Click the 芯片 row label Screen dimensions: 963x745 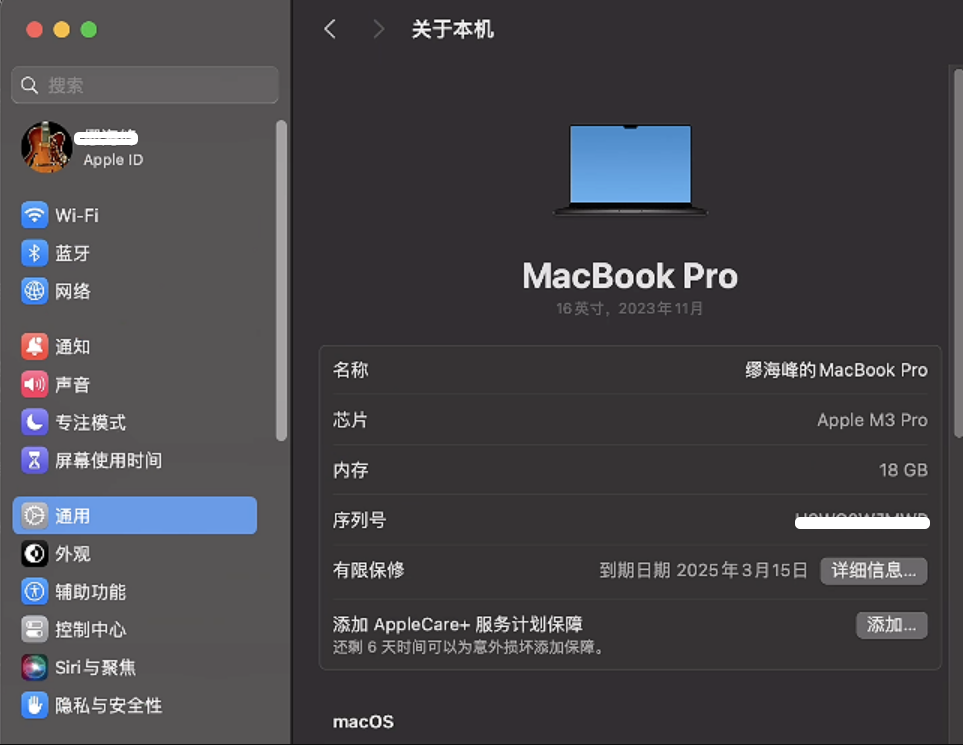point(350,420)
